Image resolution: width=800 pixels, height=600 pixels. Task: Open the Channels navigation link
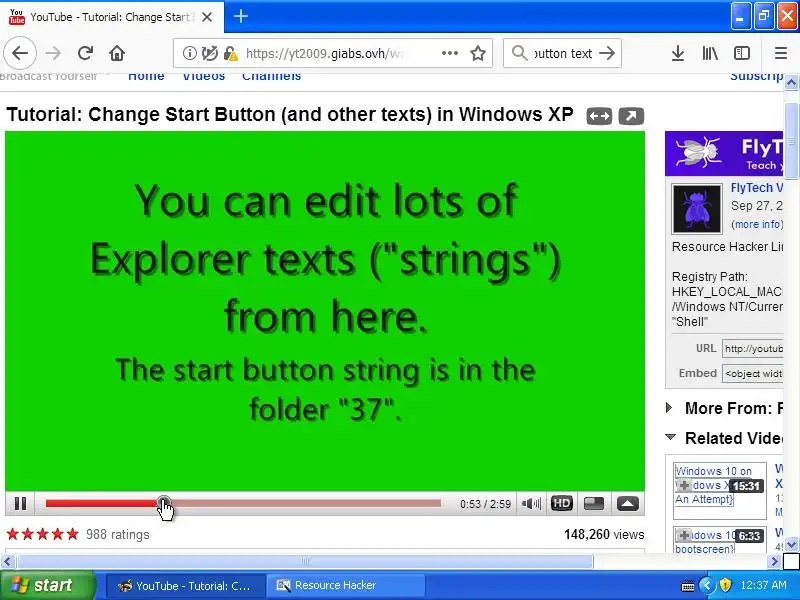(x=271, y=76)
